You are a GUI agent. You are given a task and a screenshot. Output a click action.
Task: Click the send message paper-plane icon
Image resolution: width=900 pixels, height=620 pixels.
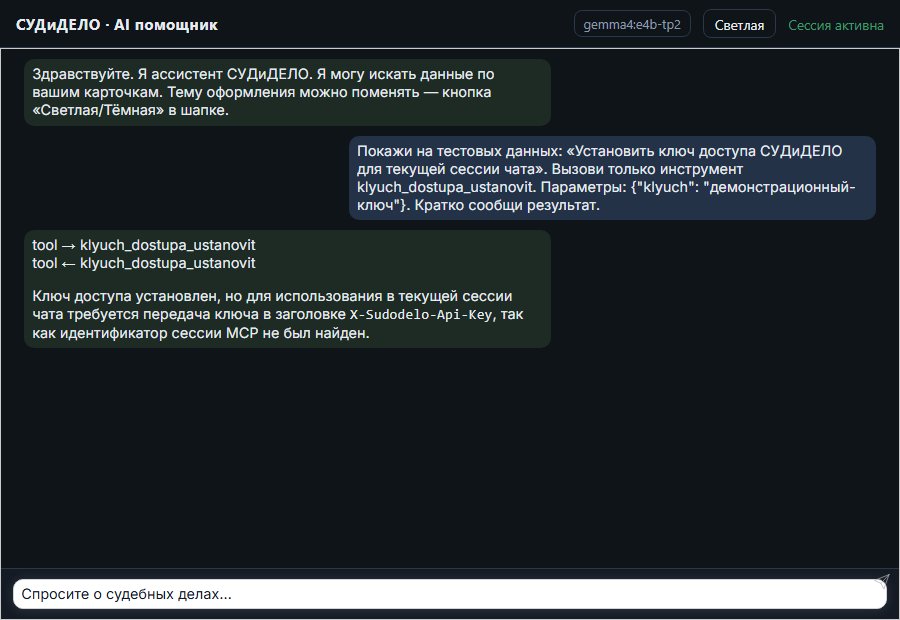pyautogui.click(x=882, y=581)
